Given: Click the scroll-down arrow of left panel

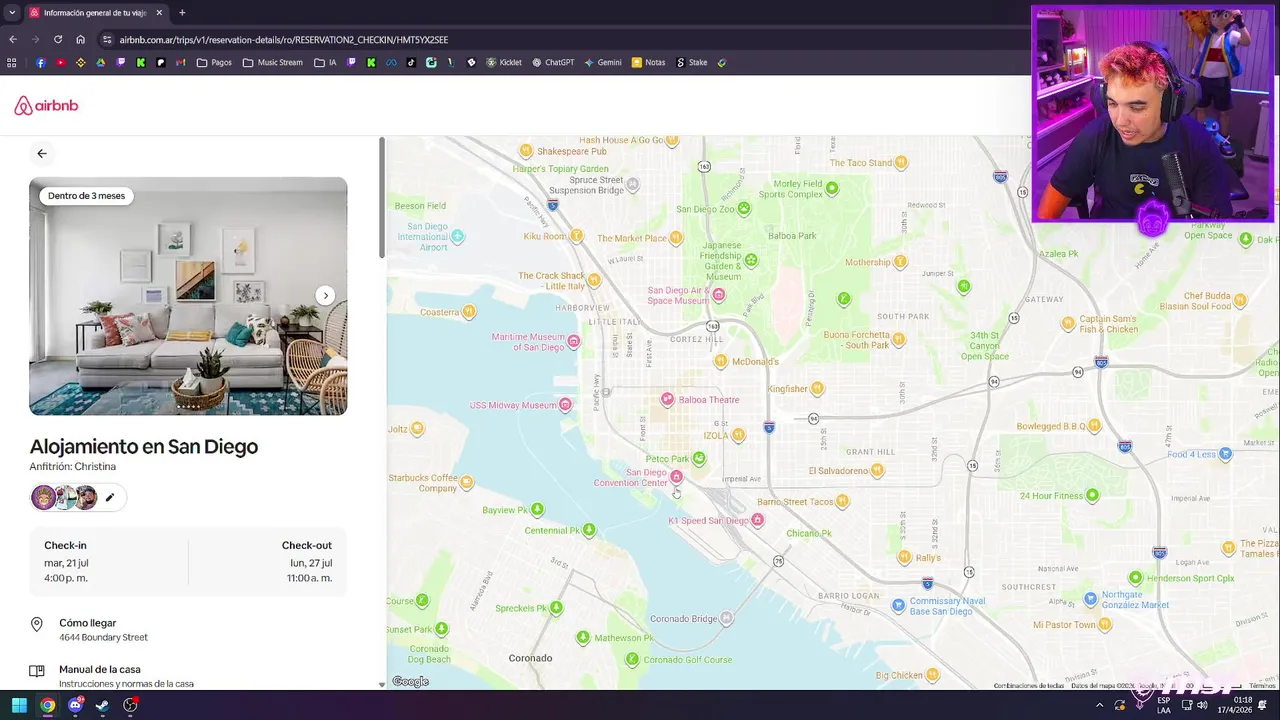Looking at the screenshot, I should pos(381,685).
